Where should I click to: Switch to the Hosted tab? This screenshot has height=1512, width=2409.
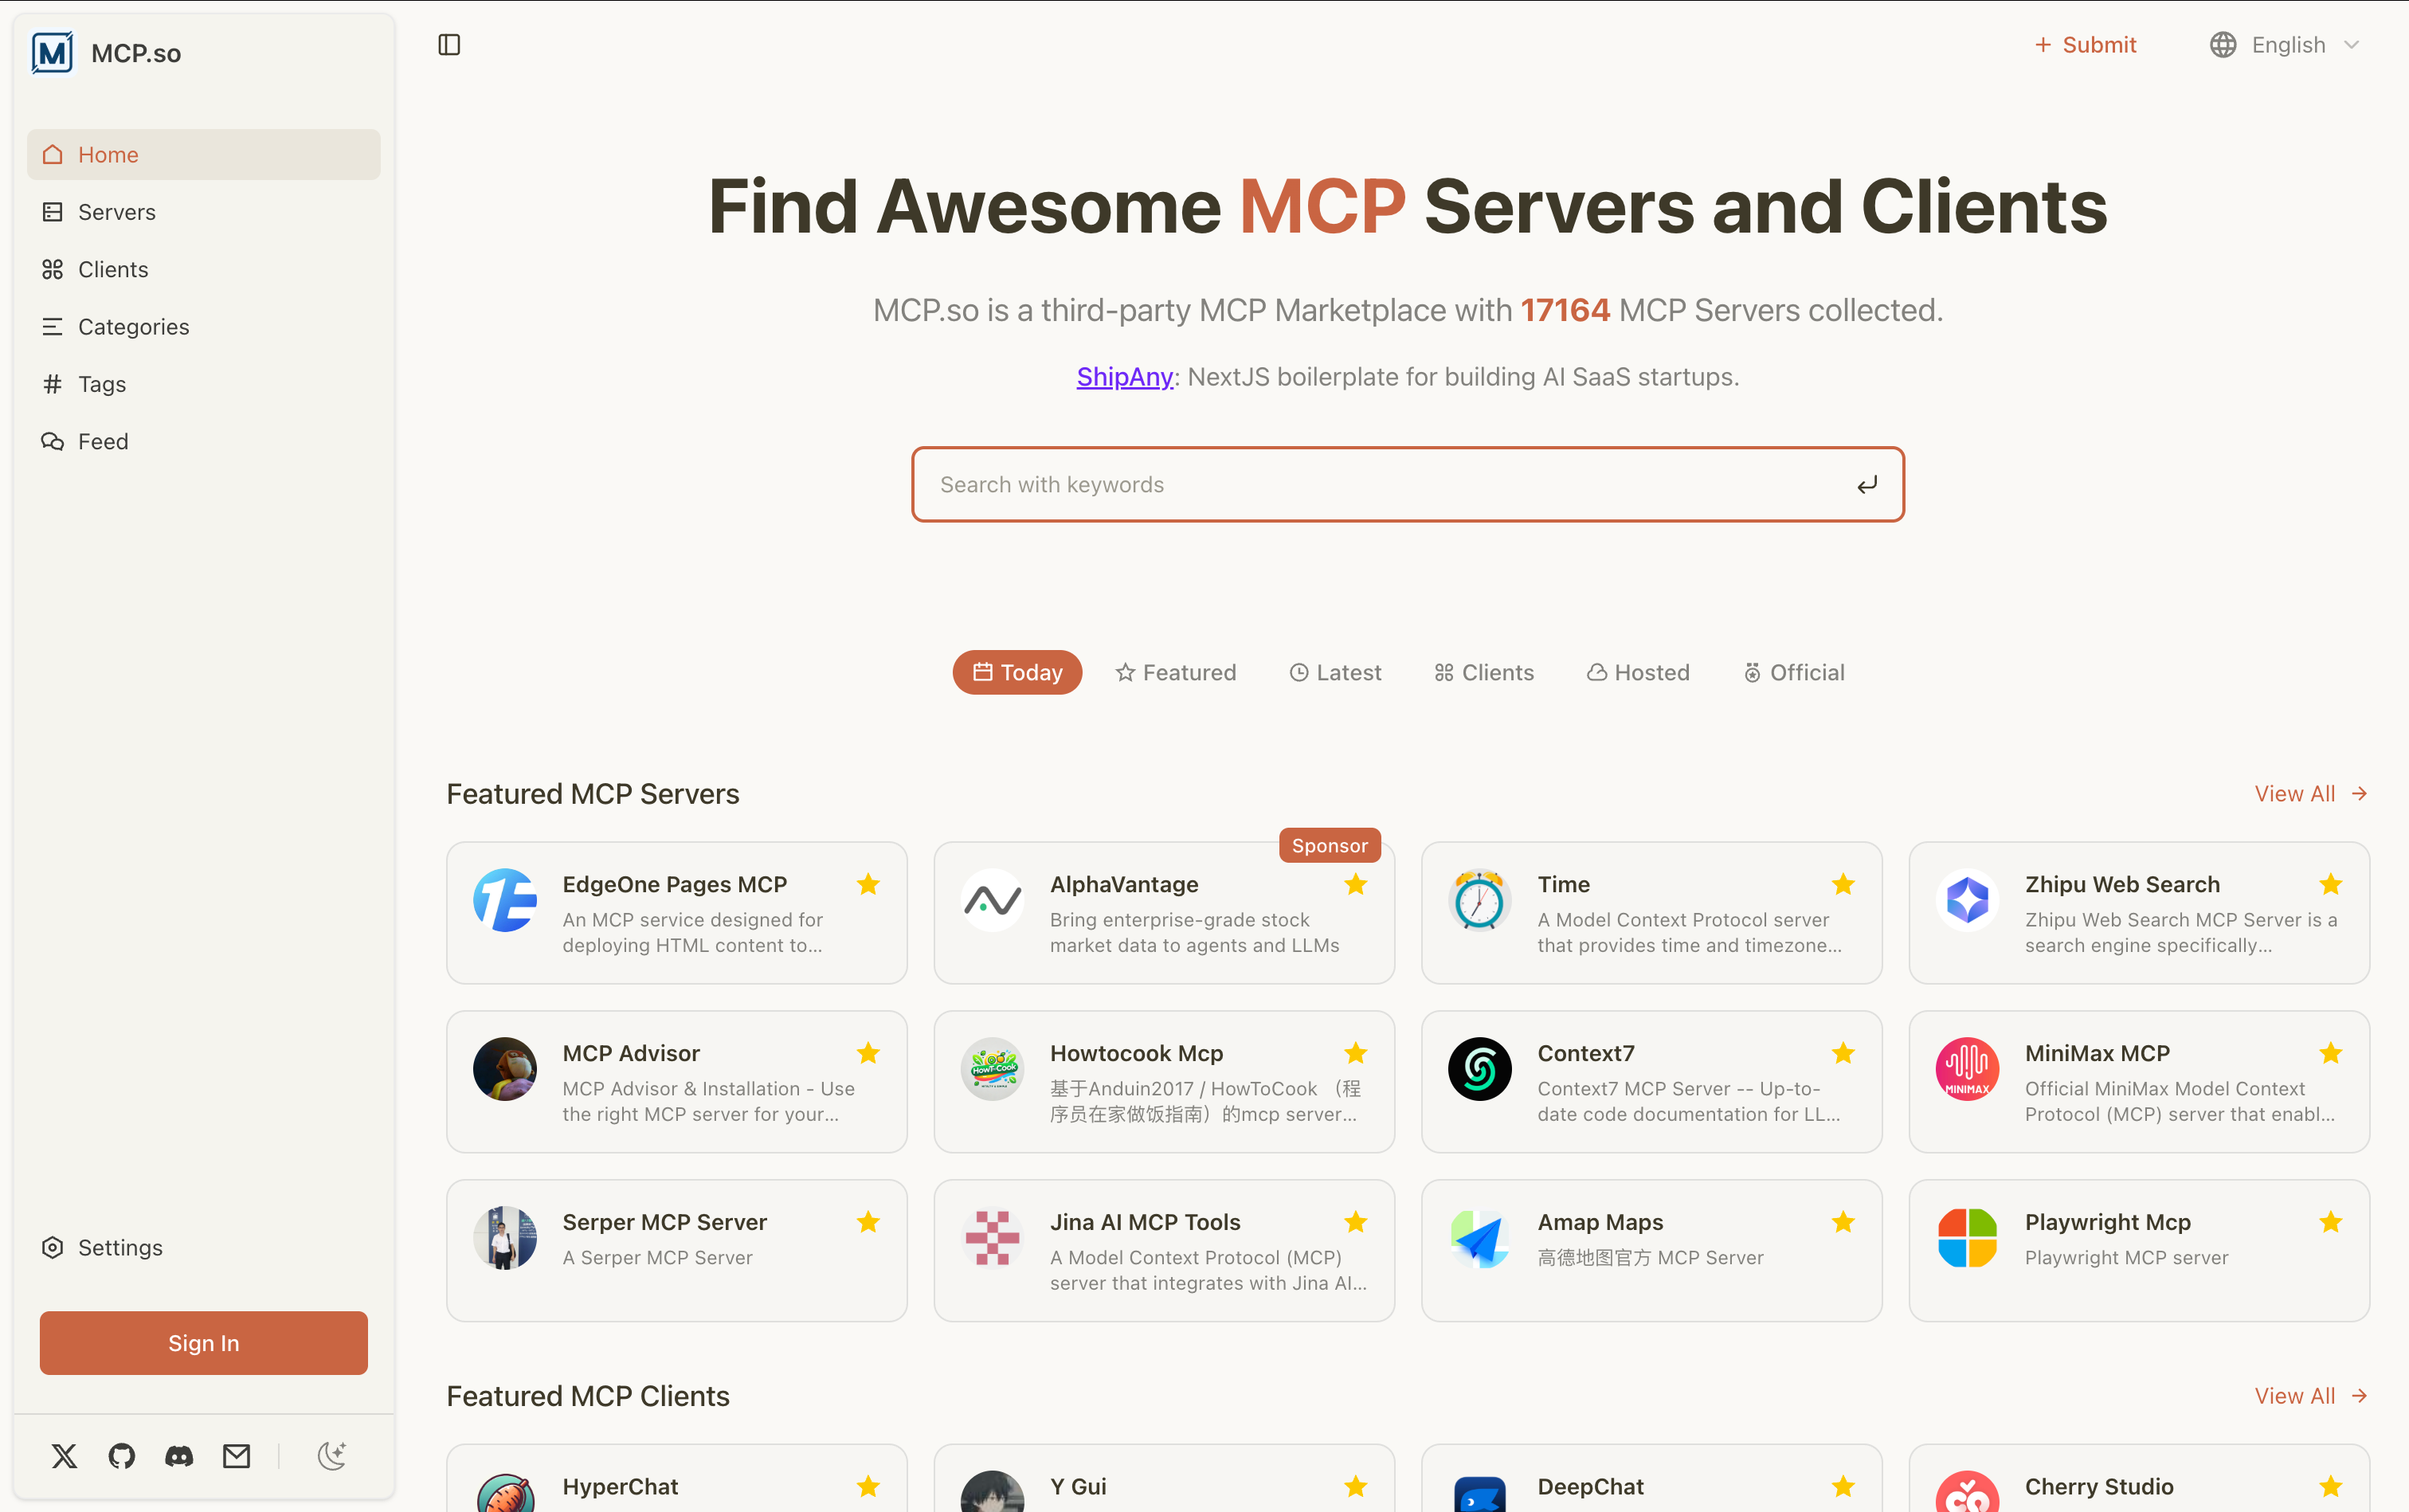(x=1638, y=673)
